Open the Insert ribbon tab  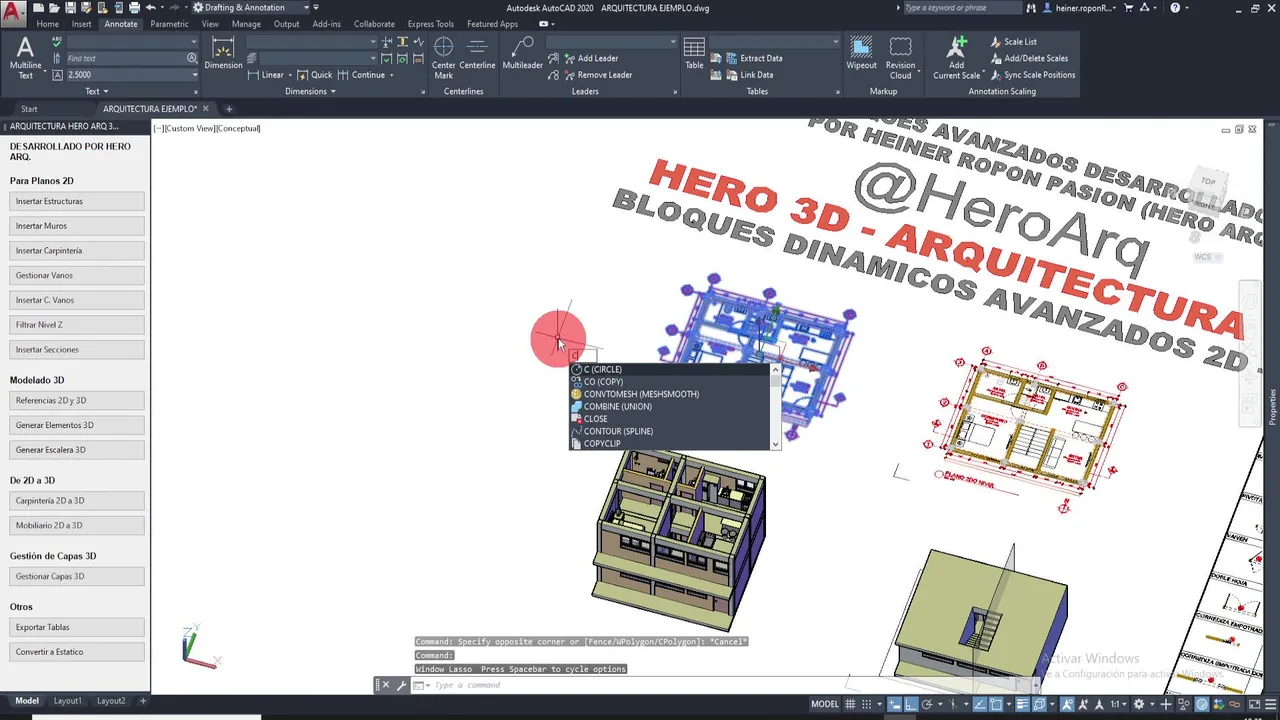81,24
